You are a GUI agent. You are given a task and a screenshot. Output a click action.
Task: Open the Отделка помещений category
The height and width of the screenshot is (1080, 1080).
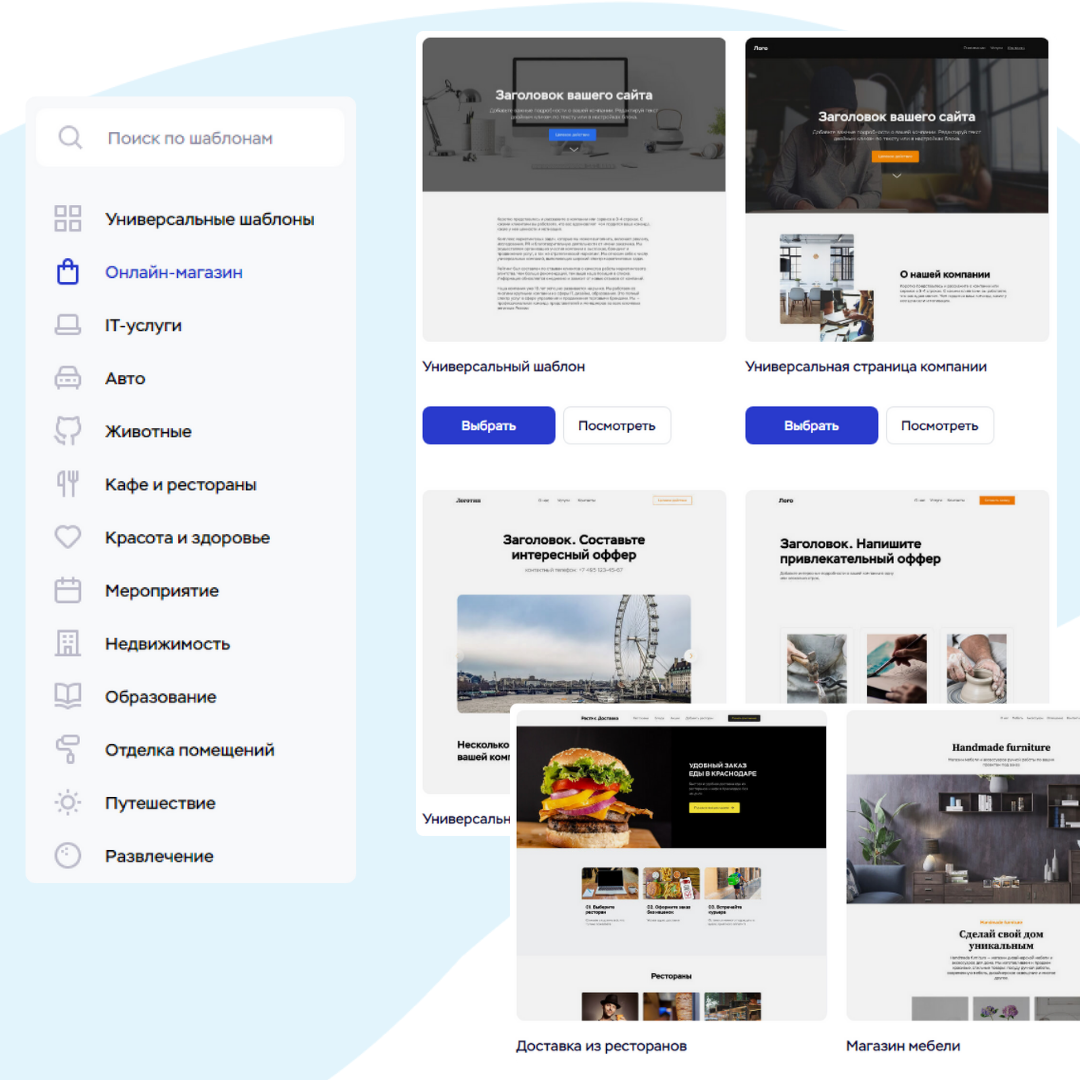click(x=189, y=750)
